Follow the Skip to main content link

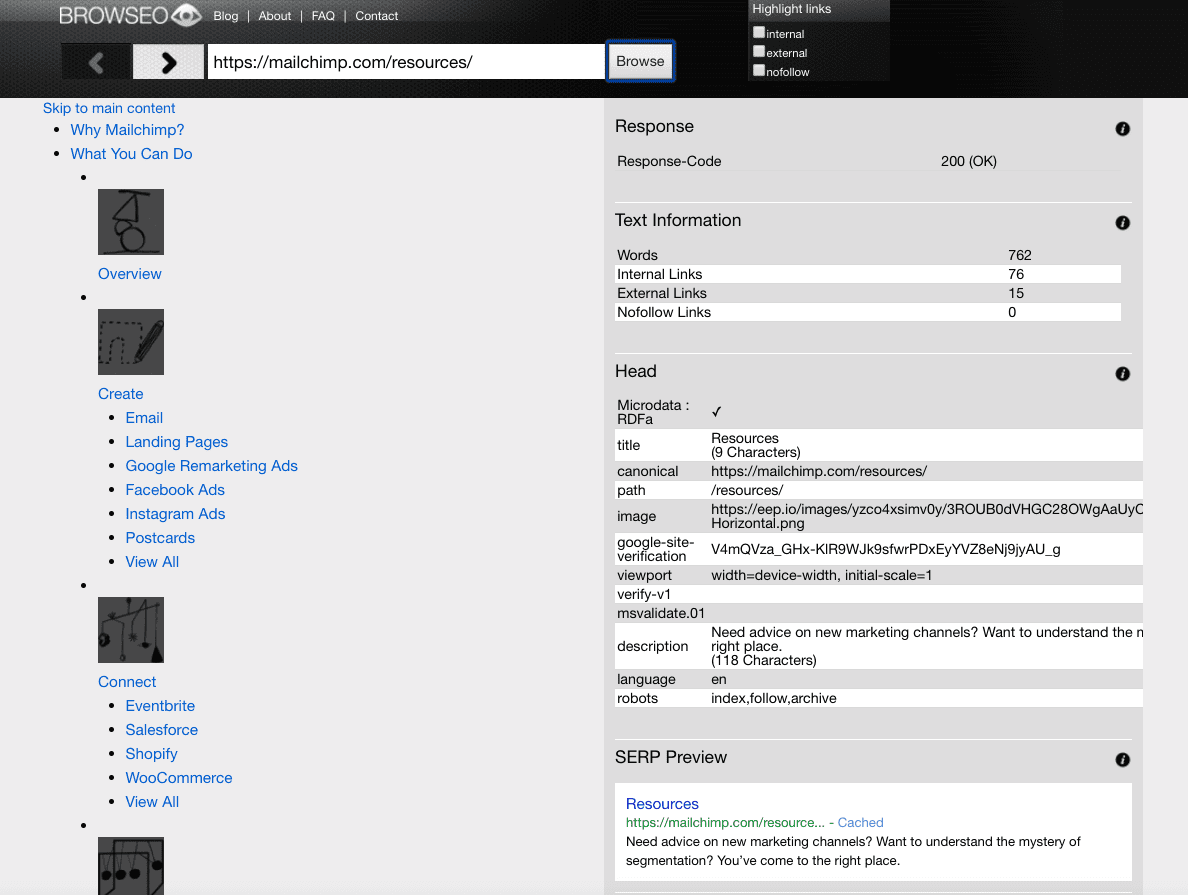click(109, 108)
